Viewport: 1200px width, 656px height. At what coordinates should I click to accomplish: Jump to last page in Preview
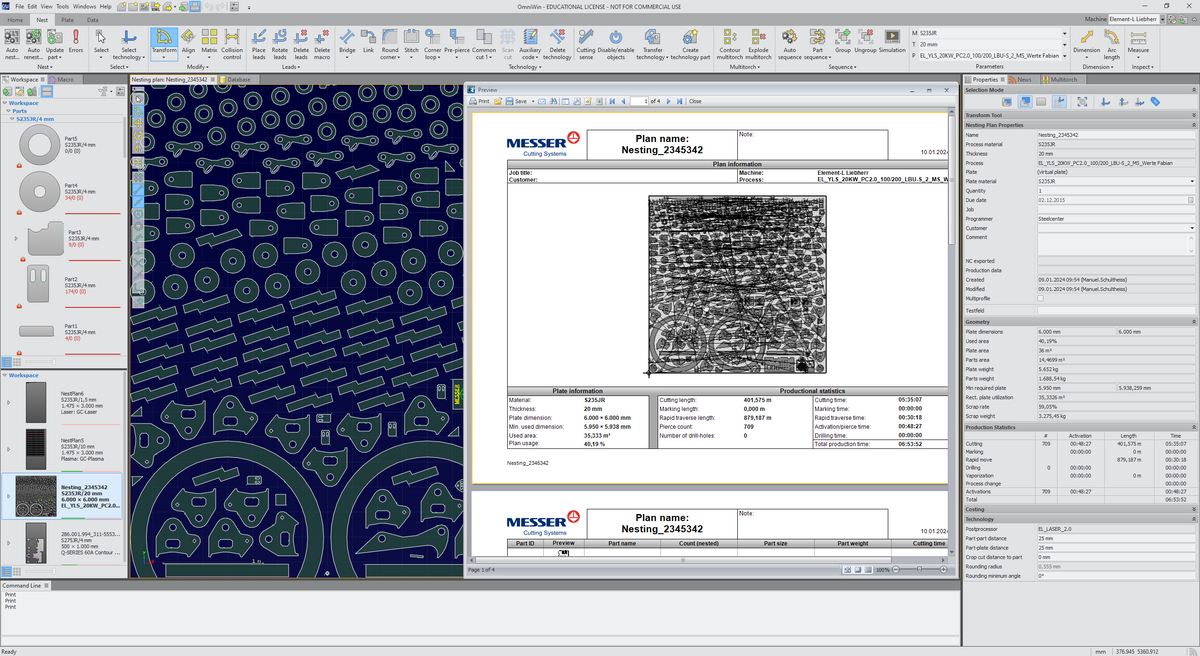coord(680,101)
